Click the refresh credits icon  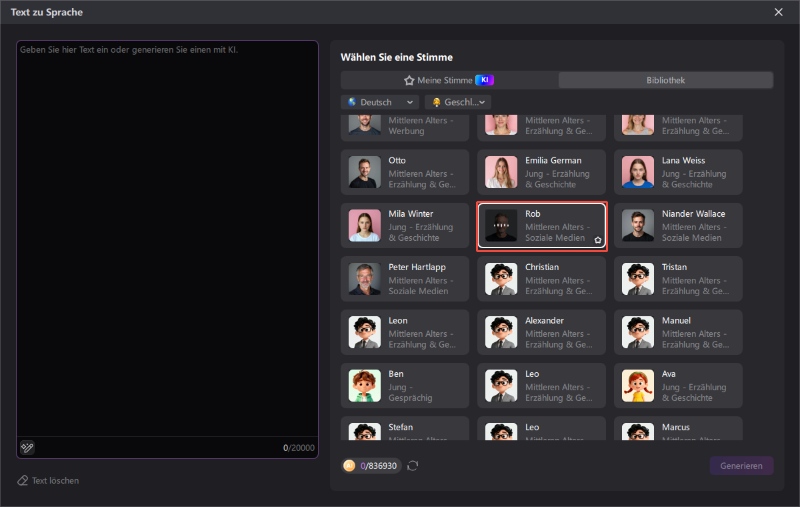click(412, 466)
